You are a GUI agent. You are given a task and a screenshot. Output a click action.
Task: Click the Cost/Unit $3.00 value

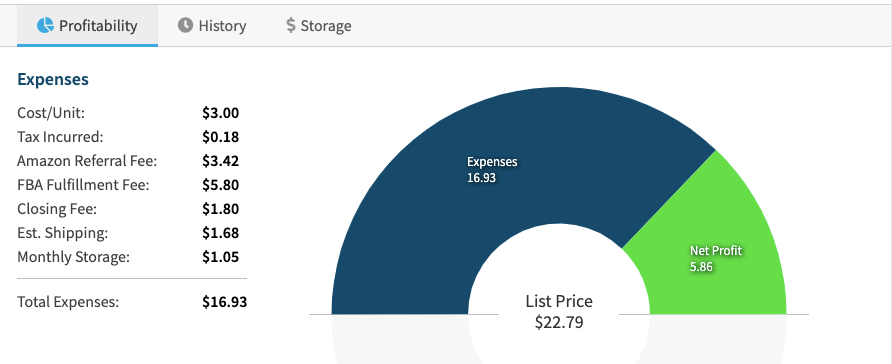pos(221,113)
